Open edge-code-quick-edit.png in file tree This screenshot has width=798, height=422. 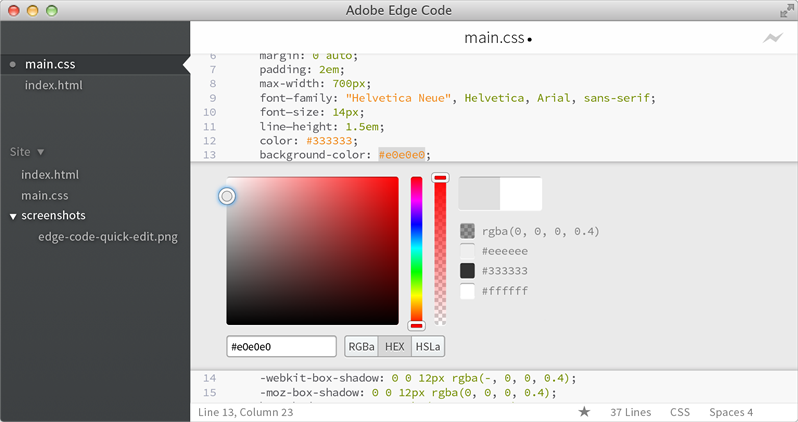108,237
